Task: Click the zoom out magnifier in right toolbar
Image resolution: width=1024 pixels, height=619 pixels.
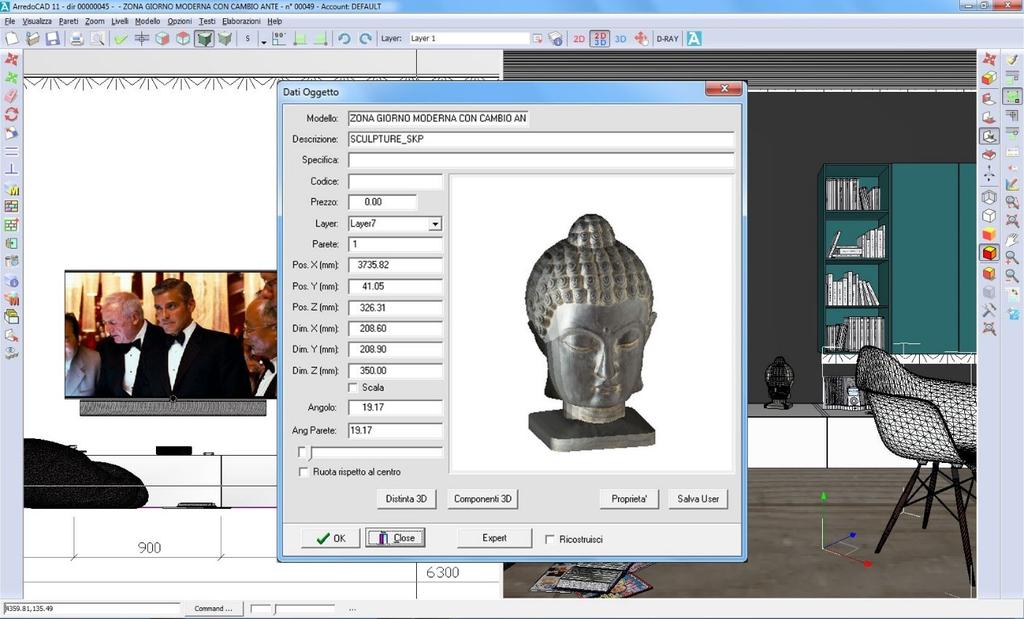Action: click(1012, 276)
